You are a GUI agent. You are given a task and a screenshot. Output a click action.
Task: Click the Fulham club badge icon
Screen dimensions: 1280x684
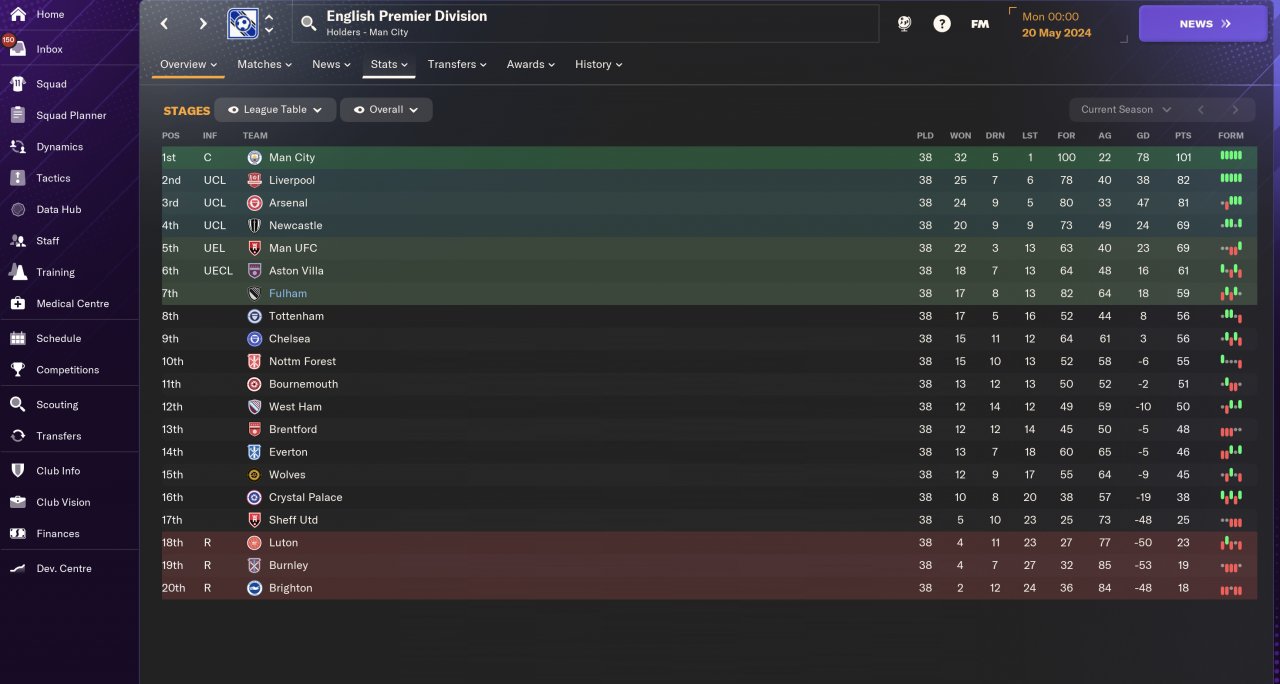click(254, 293)
